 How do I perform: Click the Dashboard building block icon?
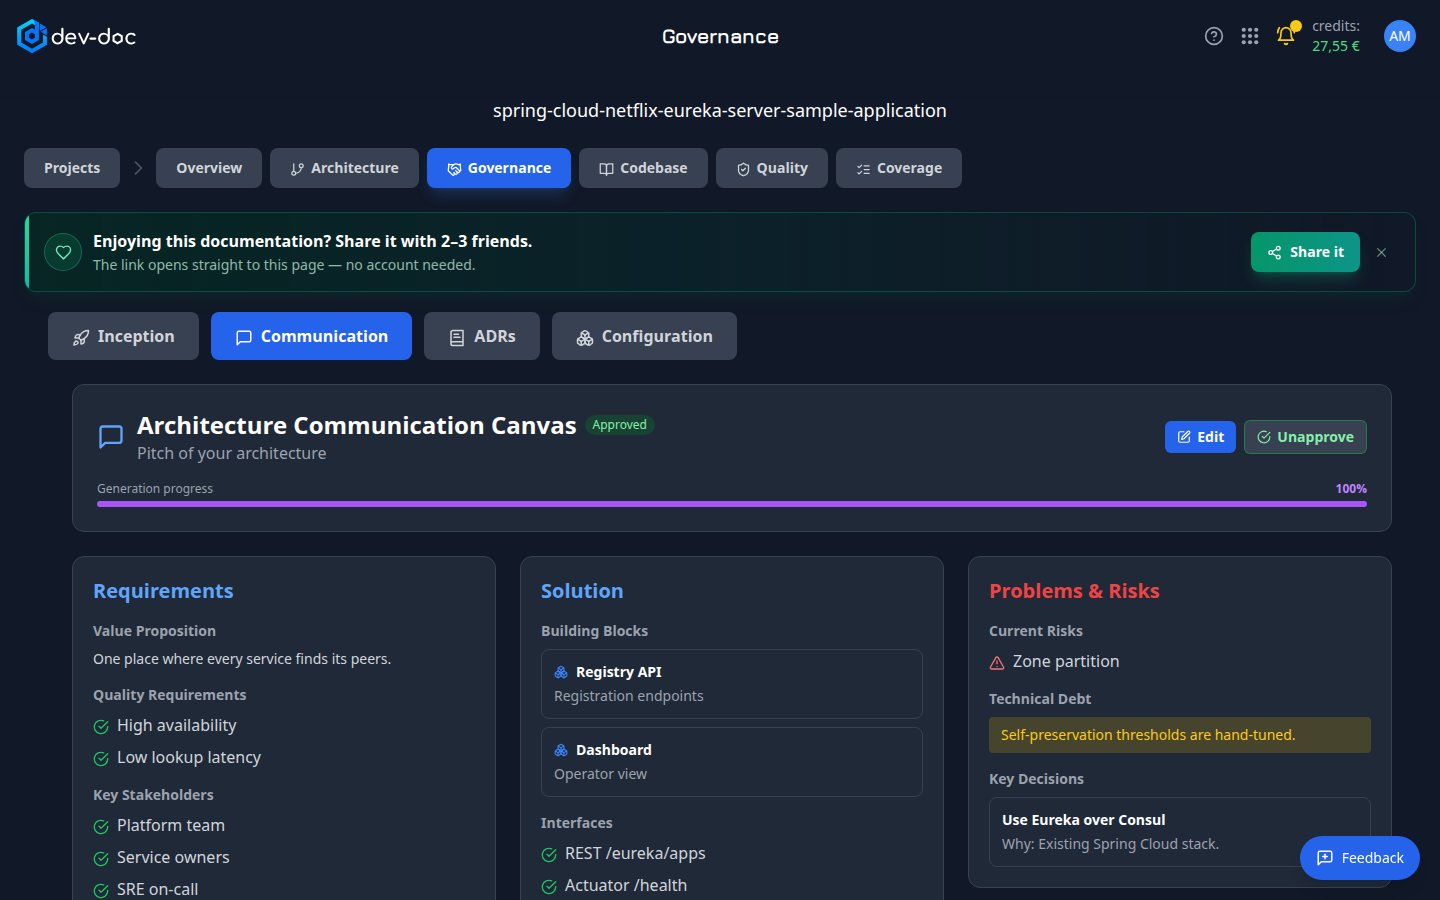561,750
